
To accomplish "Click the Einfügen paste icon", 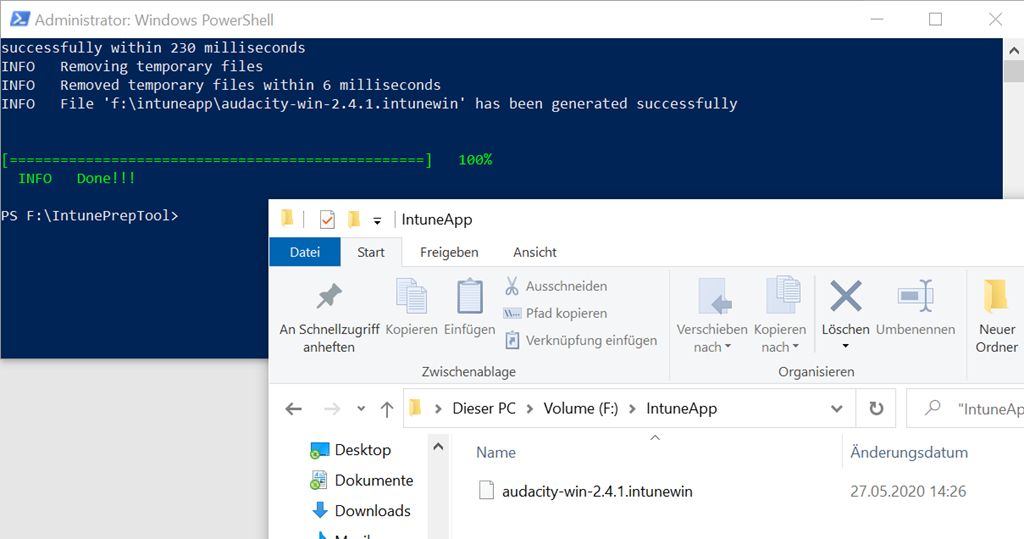I will pos(469,297).
